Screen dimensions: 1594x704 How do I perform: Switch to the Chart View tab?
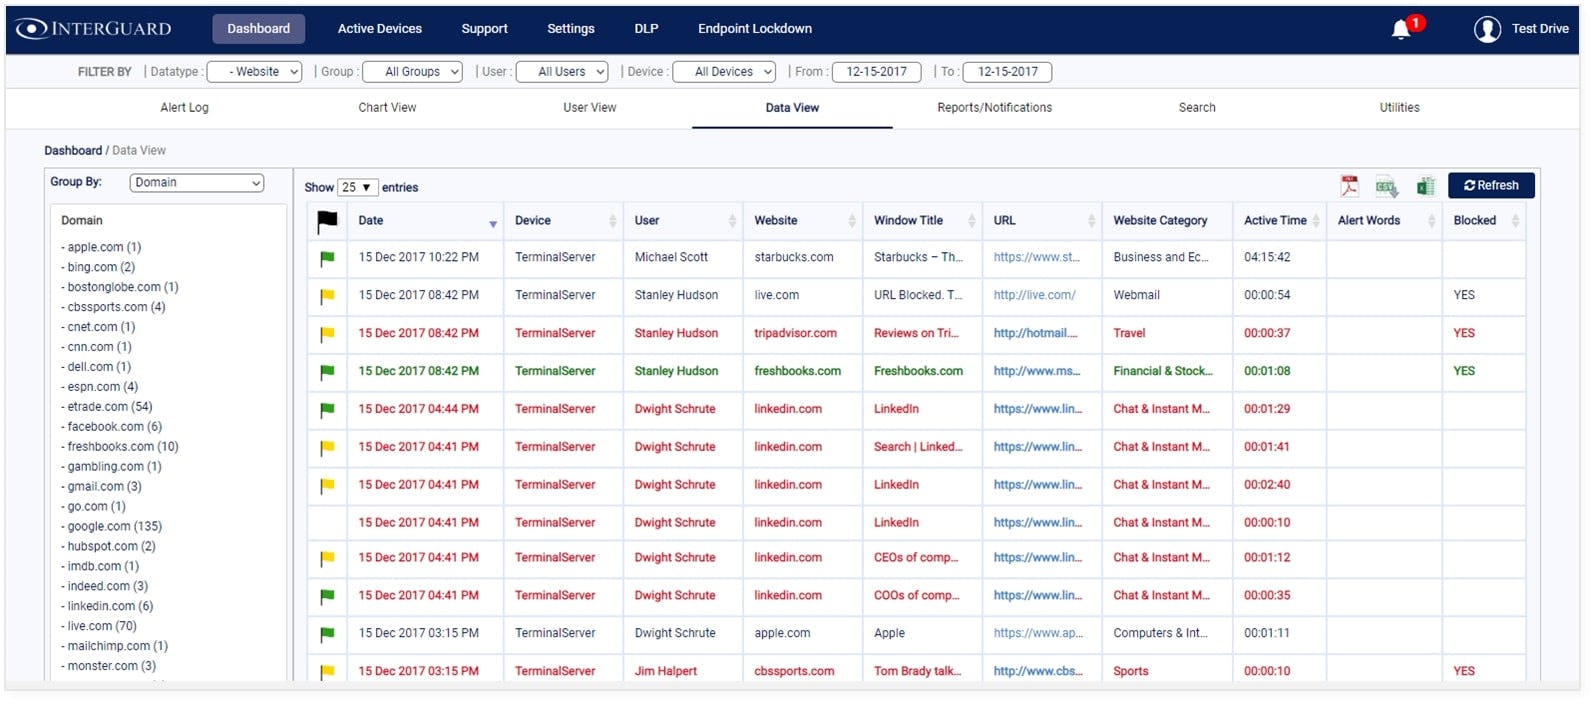point(387,108)
